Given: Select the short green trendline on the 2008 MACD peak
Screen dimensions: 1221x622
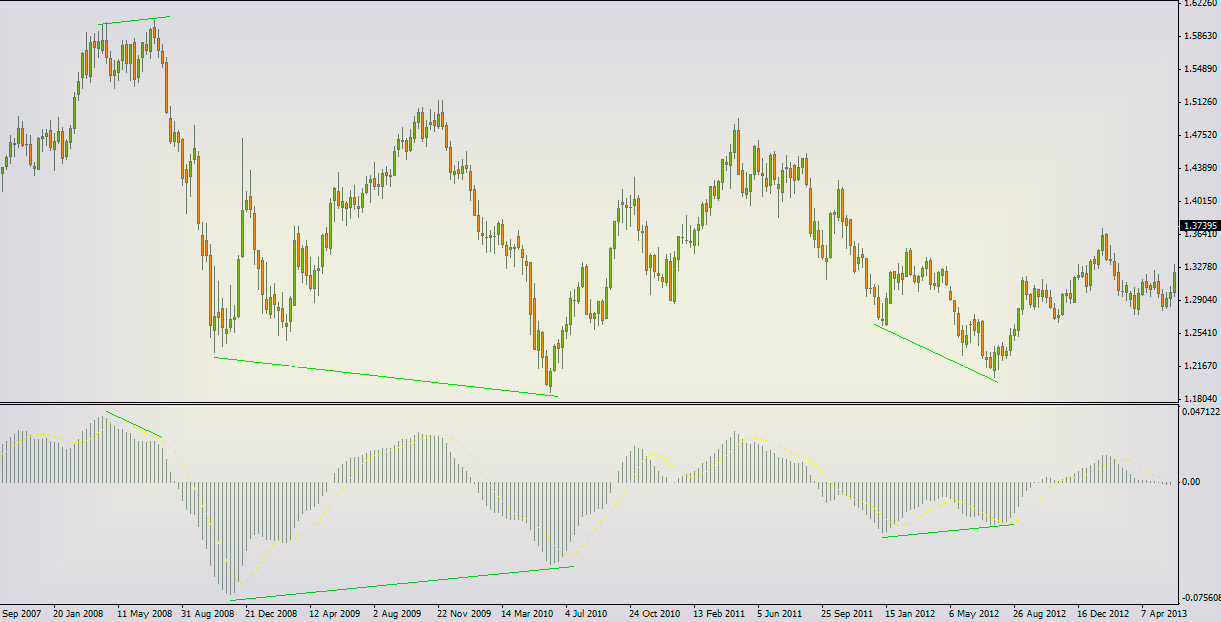Looking at the screenshot, I should (x=134, y=424).
